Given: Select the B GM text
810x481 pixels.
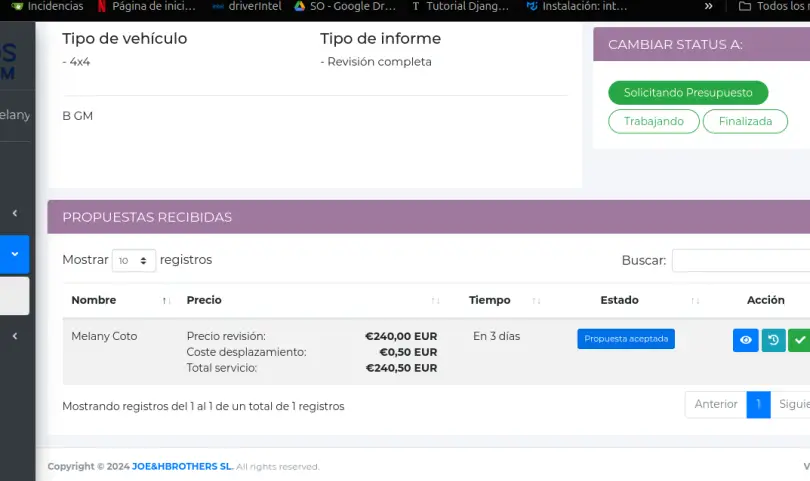Looking at the screenshot, I should tap(77, 116).
